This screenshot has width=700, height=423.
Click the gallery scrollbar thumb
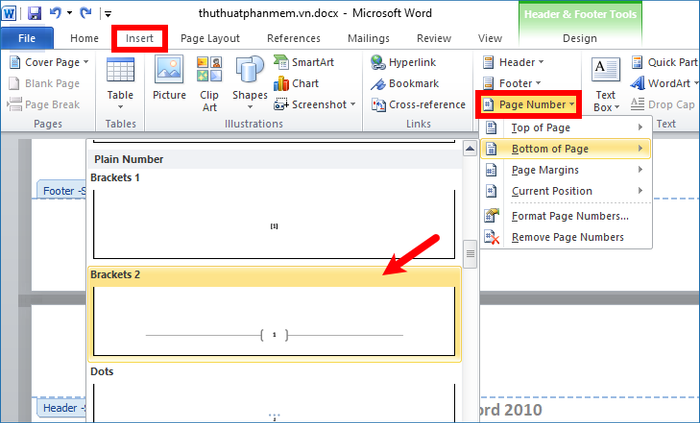470,254
